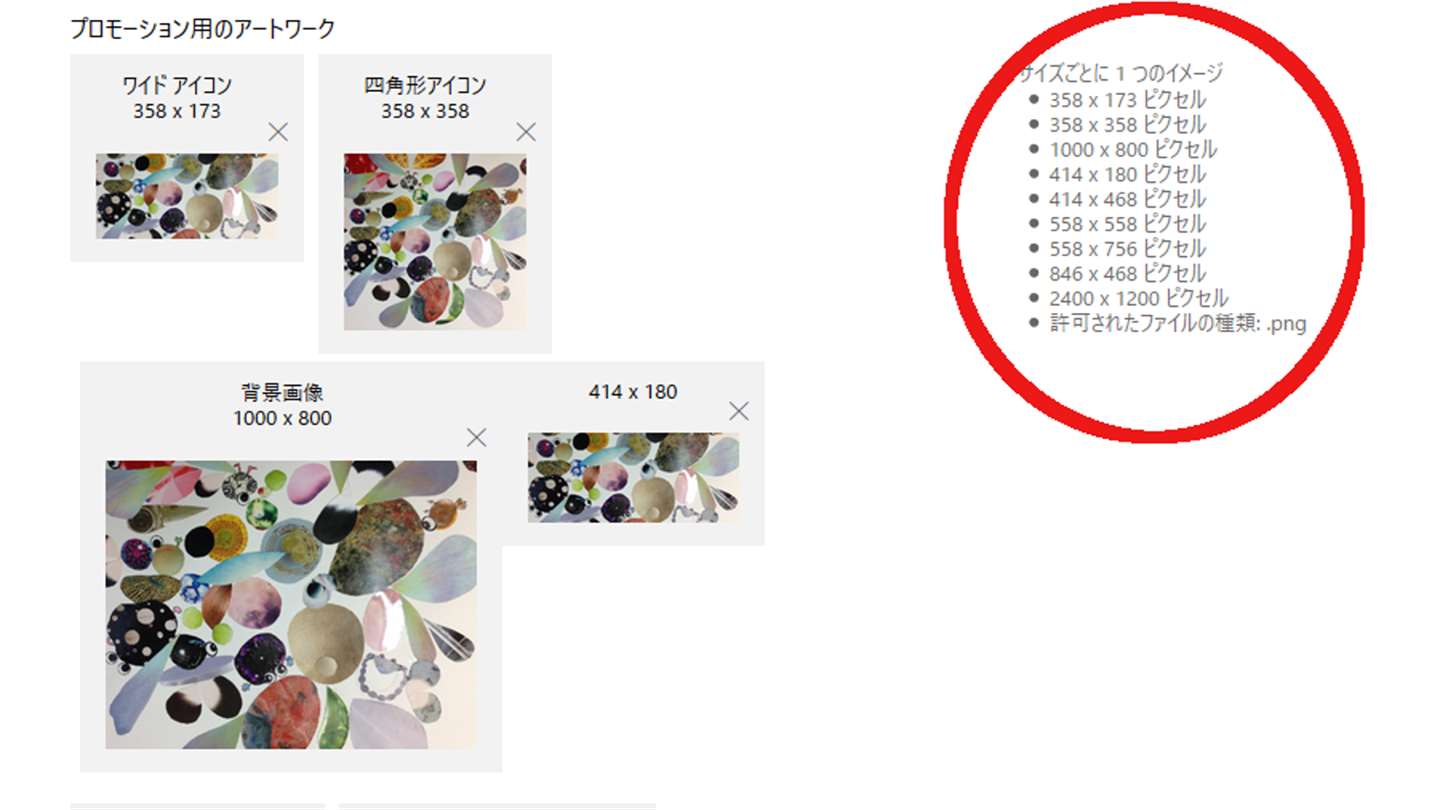Click the 四角形アイコン card title
1440x810 pixels.
click(x=425, y=86)
